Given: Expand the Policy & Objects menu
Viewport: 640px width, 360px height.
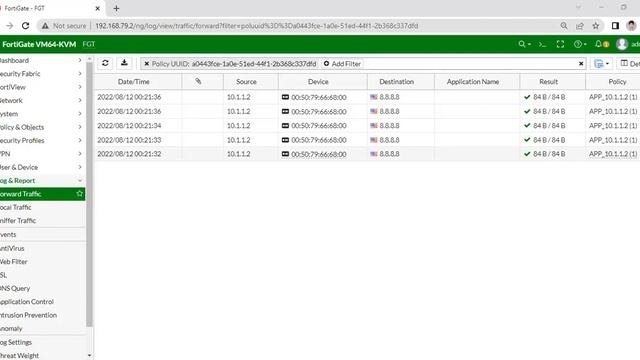Looking at the screenshot, I should (42, 127).
